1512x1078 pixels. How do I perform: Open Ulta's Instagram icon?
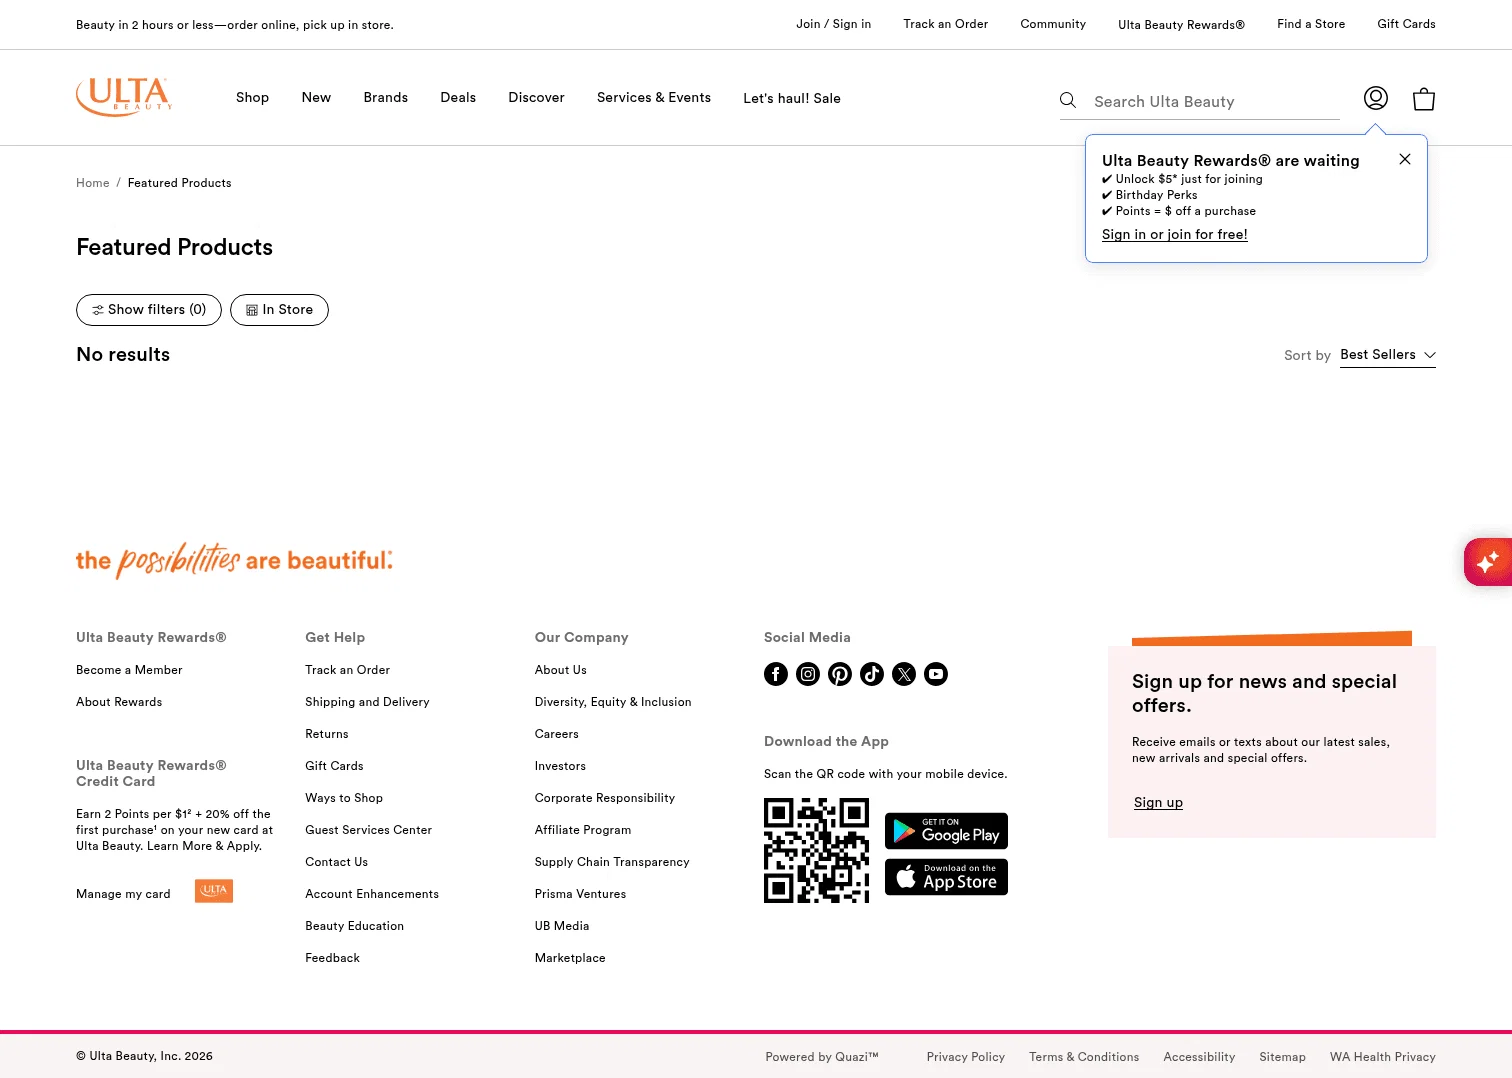tap(808, 674)
